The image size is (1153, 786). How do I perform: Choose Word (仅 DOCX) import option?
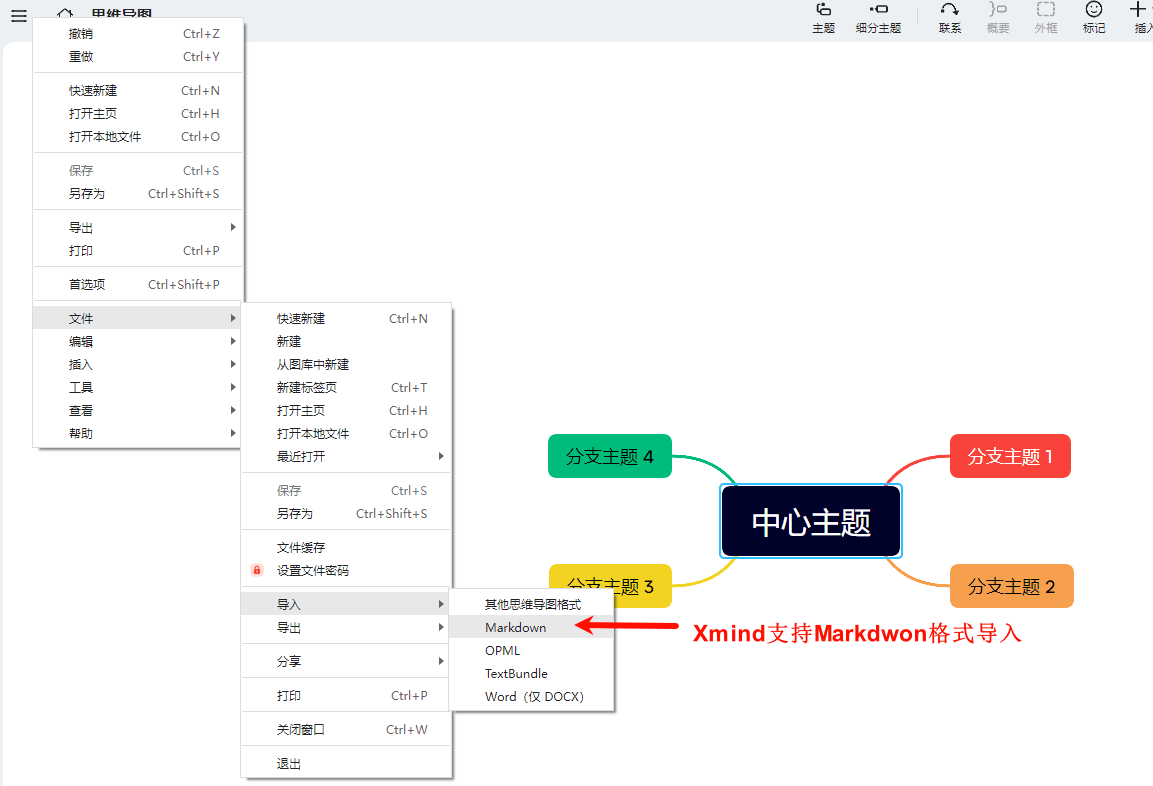[x=532, y=696]
